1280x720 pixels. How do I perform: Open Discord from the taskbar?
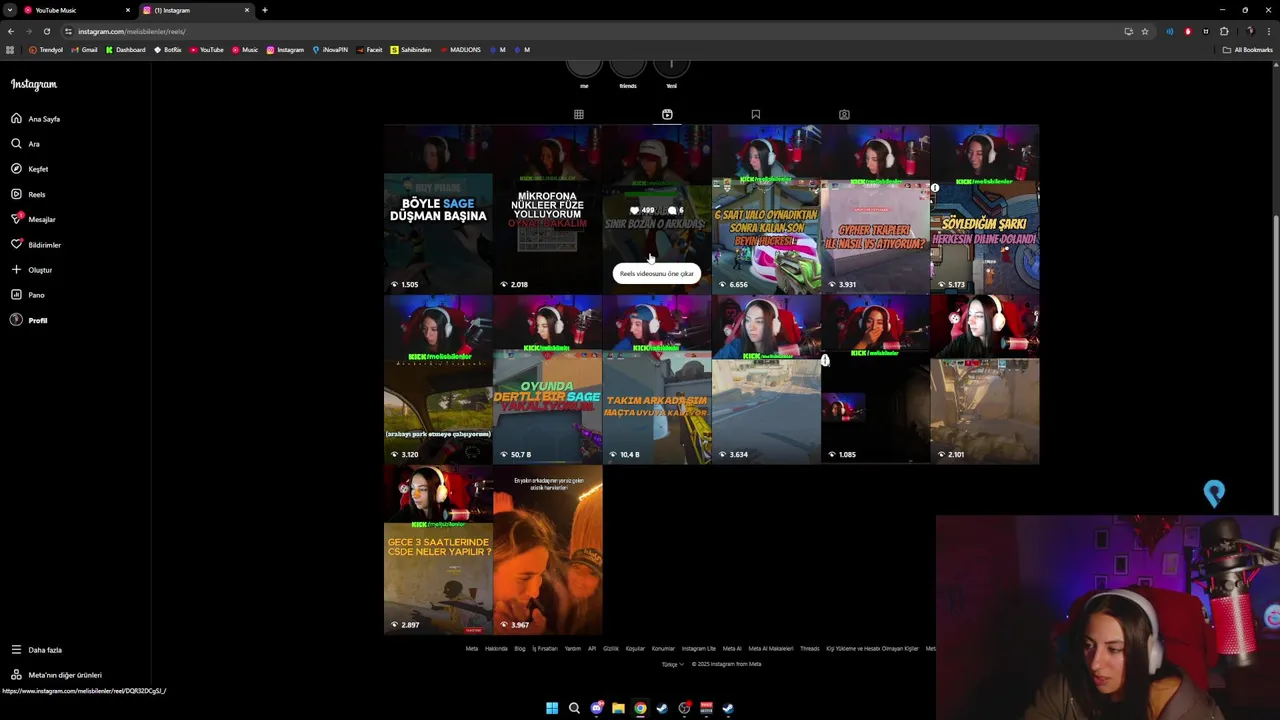click(596, 708)
